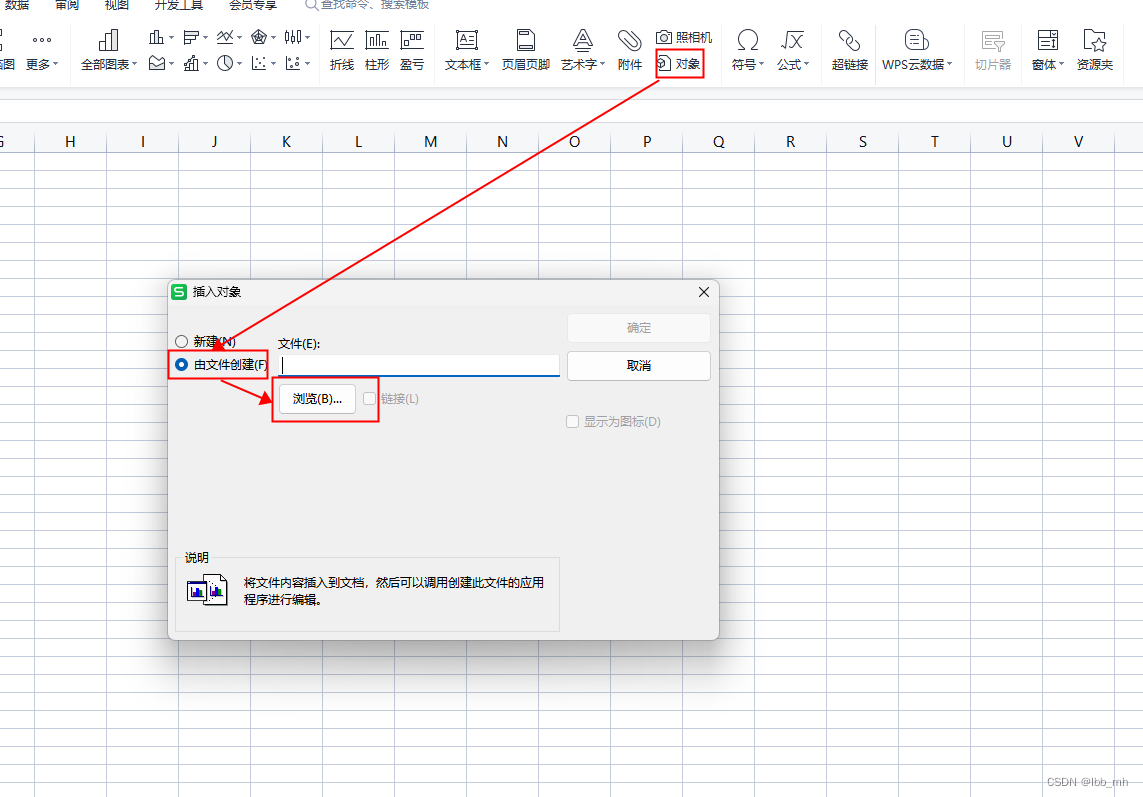Screen dimensions: 1143x797
Task: Select column header M
Action: tap(431, 141)
